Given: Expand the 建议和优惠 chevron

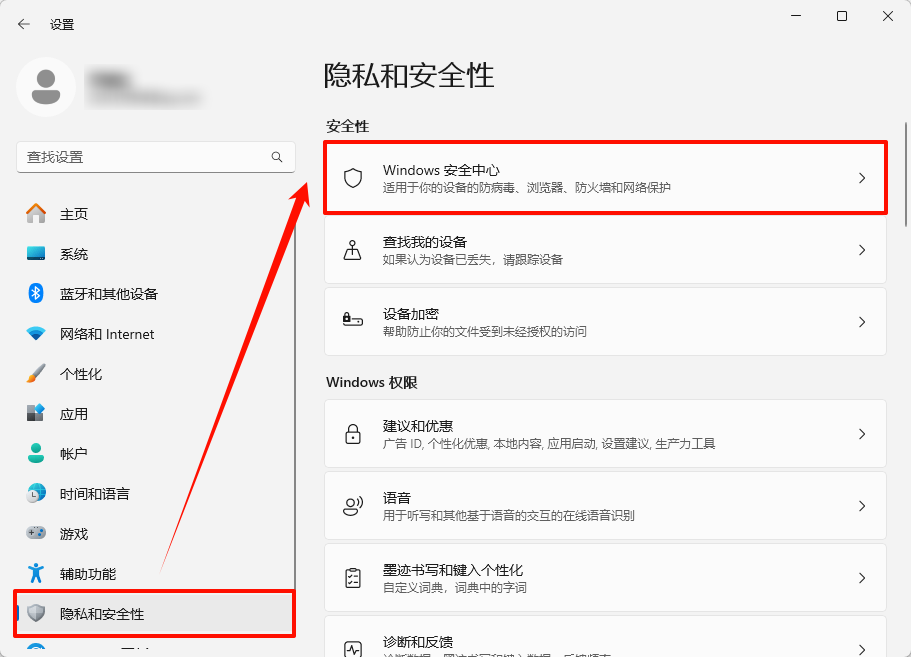Looking at the screenshot, I should point(861,433).
